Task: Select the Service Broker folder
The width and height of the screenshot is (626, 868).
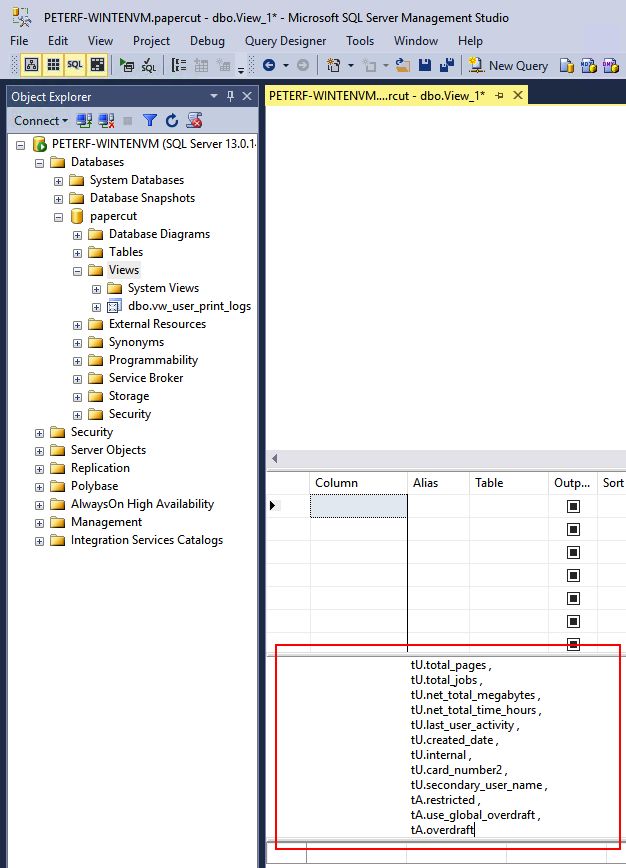Action: pos(146,378)
